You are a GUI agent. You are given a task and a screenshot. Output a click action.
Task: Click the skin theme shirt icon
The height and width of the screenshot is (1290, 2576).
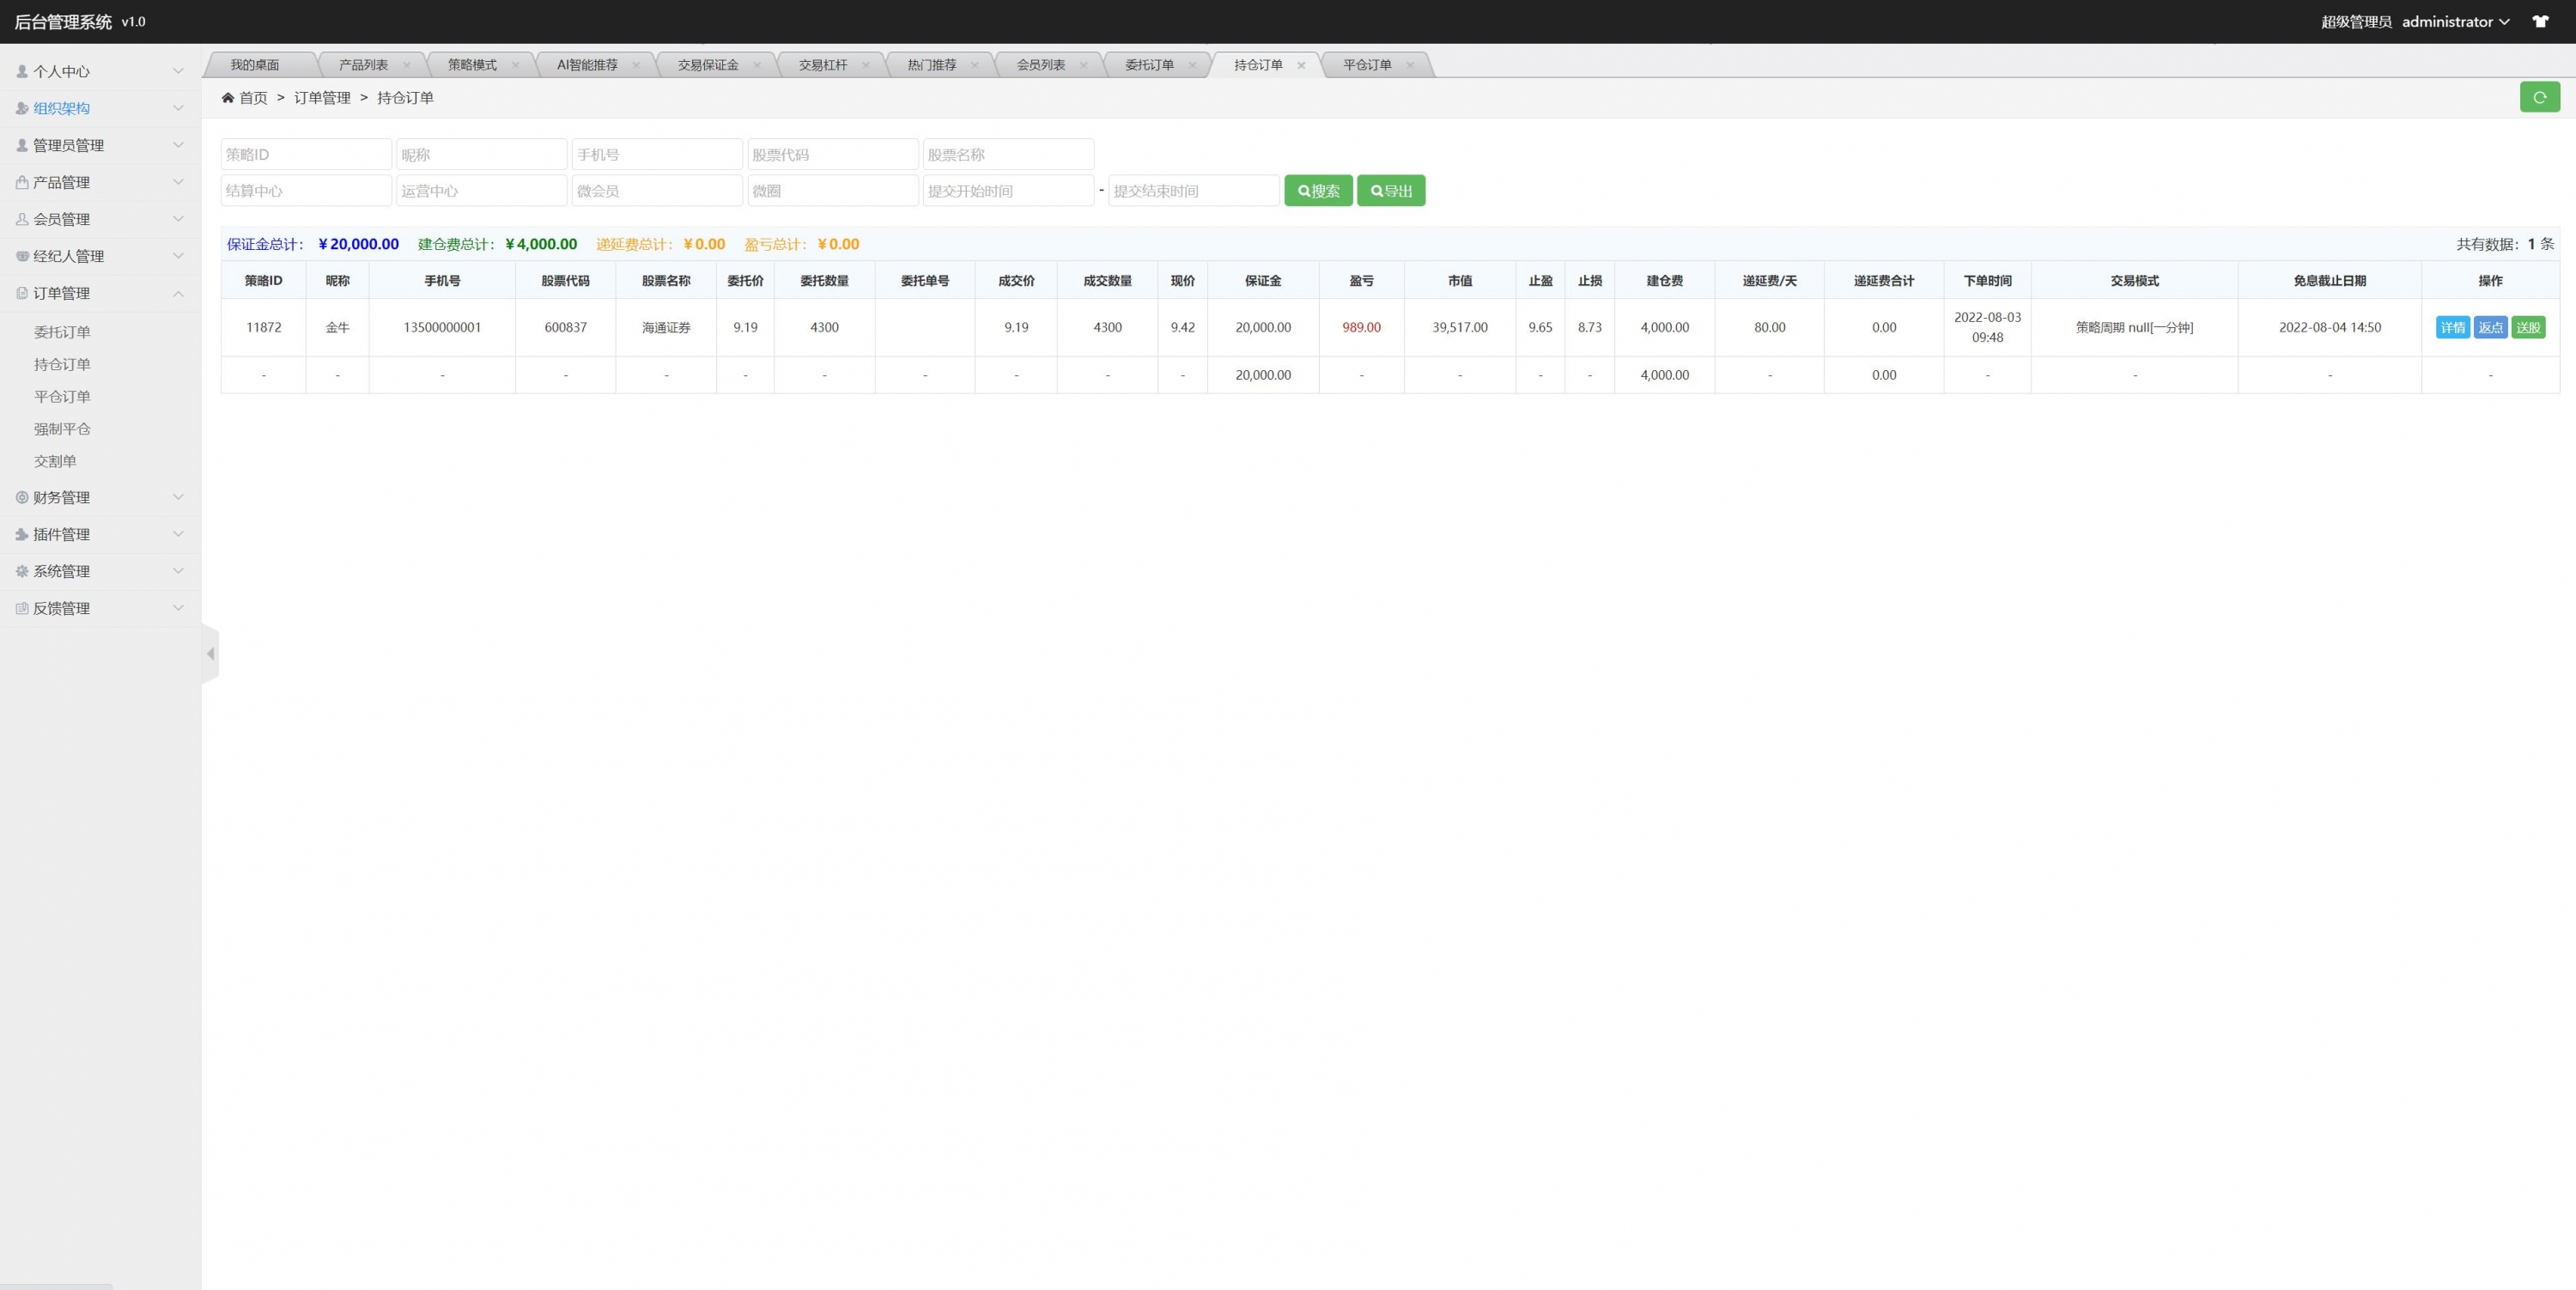pos(2540,21)
